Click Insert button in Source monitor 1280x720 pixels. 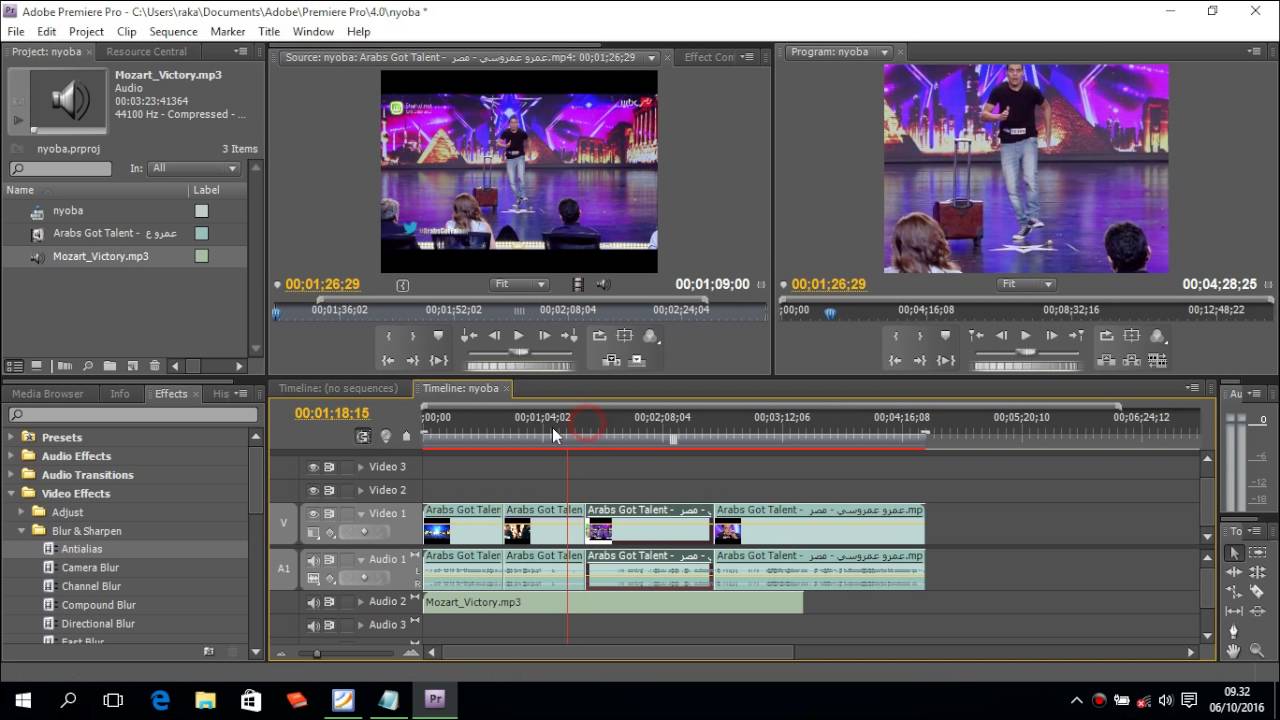tap(611, 360)
